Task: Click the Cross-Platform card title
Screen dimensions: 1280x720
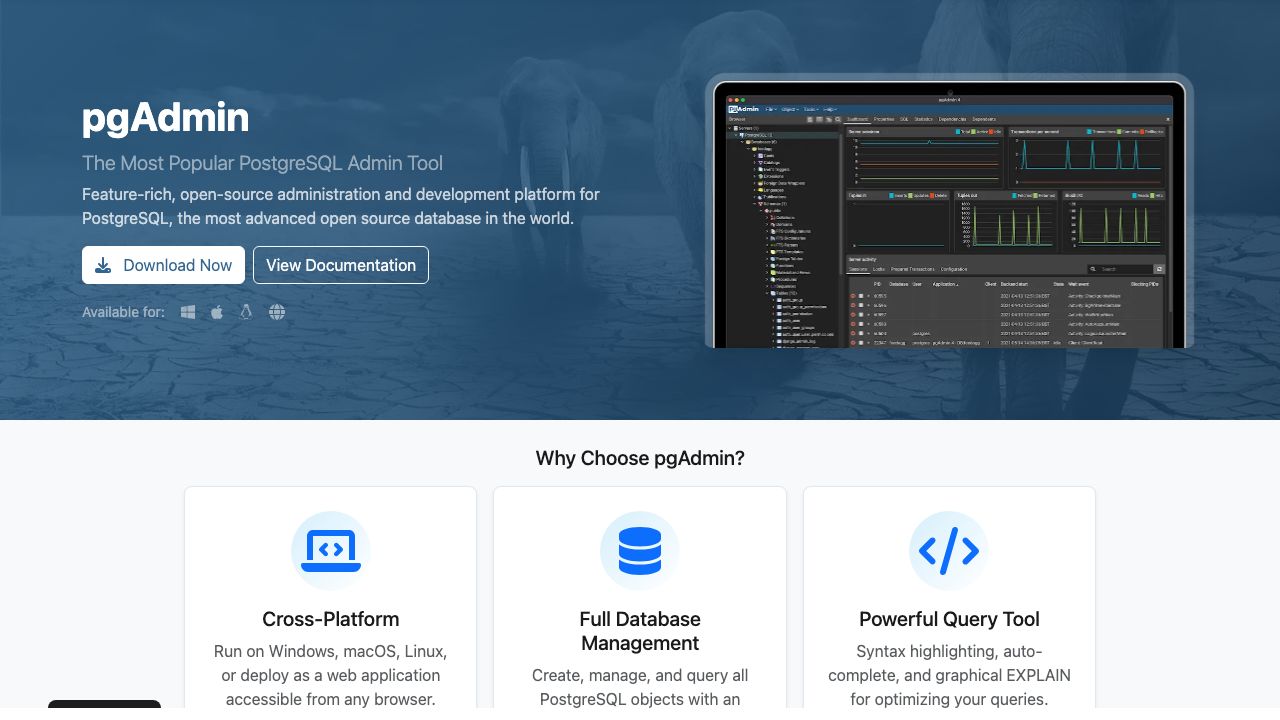Action: pos(331,619)
